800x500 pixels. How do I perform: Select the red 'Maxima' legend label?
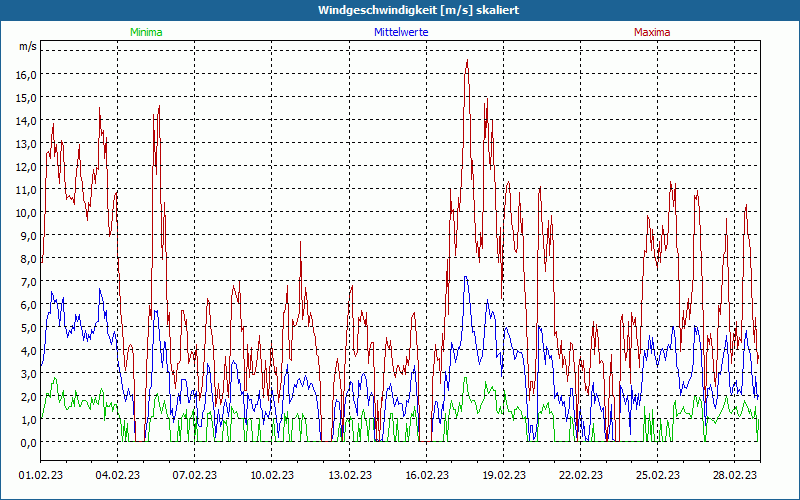point(652,32)
